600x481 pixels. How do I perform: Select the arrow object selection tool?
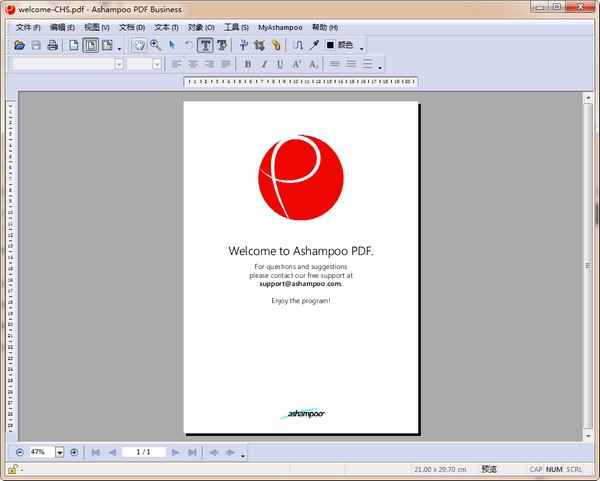[x=172, y=45]
